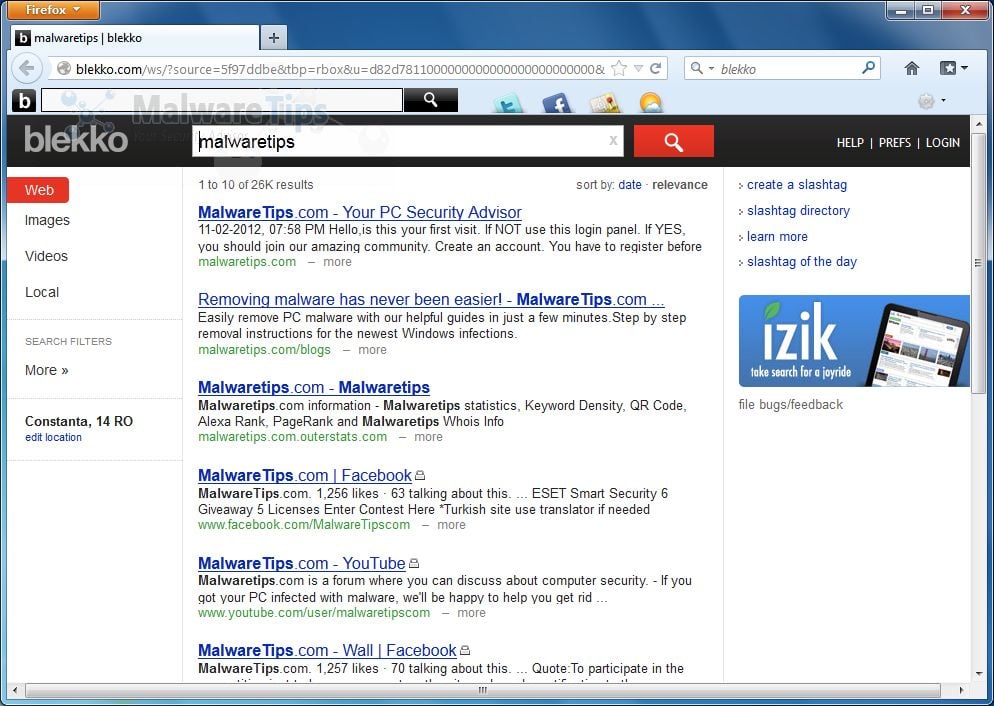Open the HELP link
This screenshot has height=706, width=994.
click(849, 143)
